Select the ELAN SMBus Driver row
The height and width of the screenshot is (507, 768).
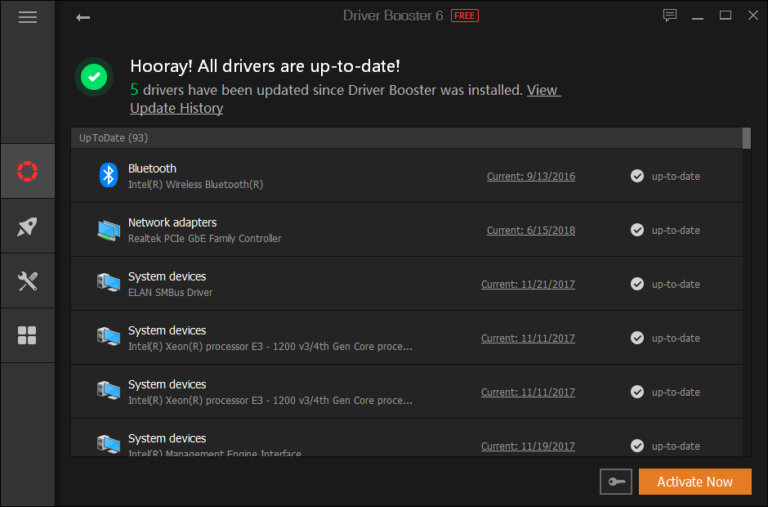(x=300, y=284)
